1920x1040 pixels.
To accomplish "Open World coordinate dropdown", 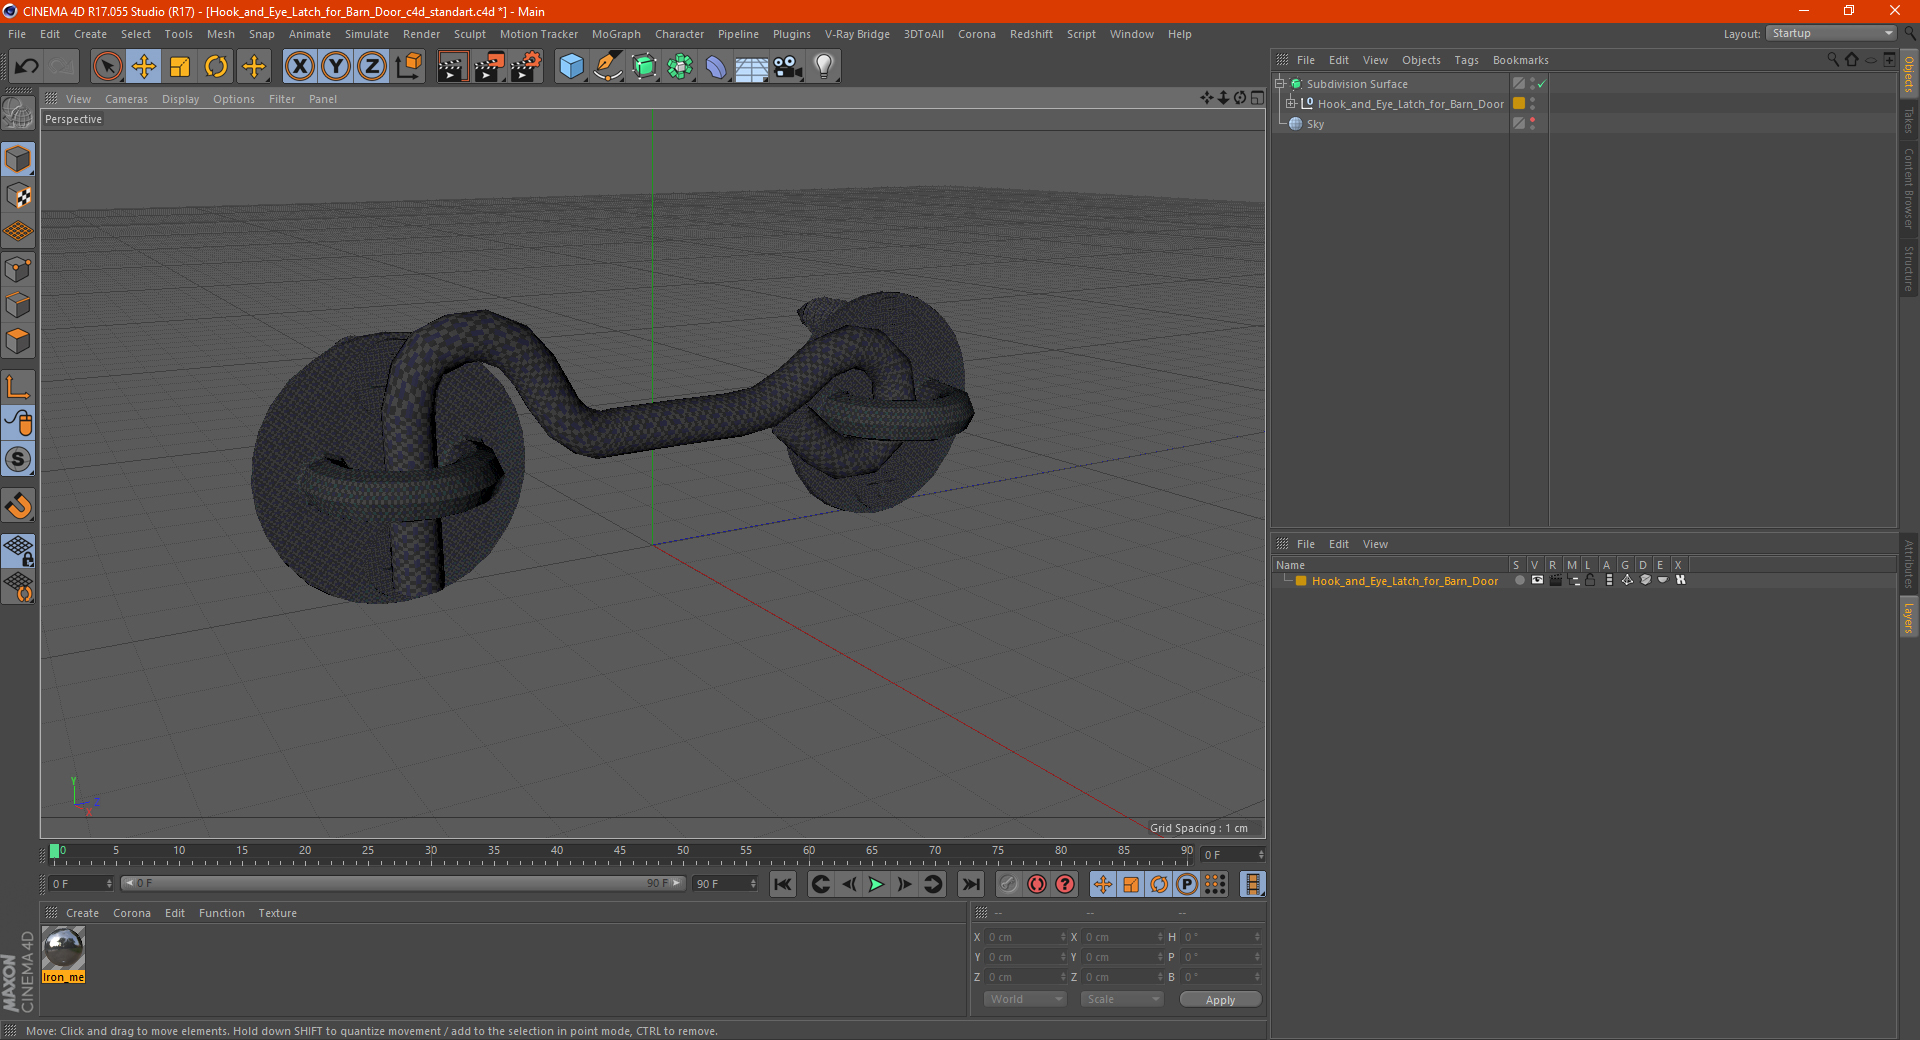I will pyautogui.click(x=1025, y=1000).
